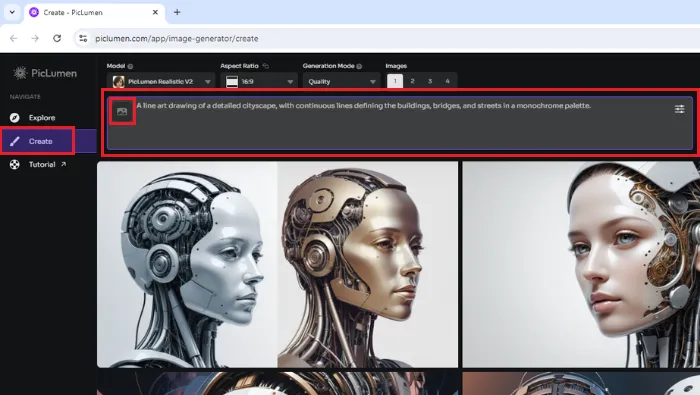Open the golden robot head image
Screen dimensions: 700x395
[367, 264]
